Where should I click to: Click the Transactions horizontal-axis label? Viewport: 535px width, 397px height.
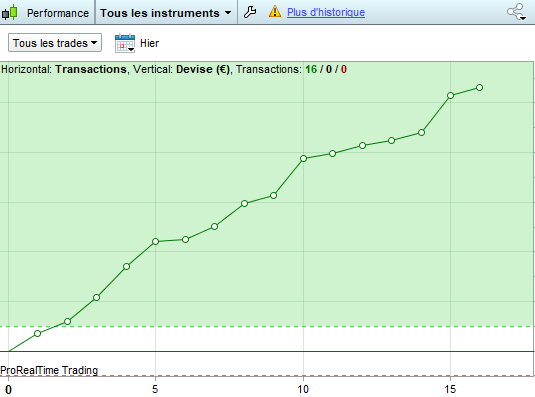[x=91, y=69]
